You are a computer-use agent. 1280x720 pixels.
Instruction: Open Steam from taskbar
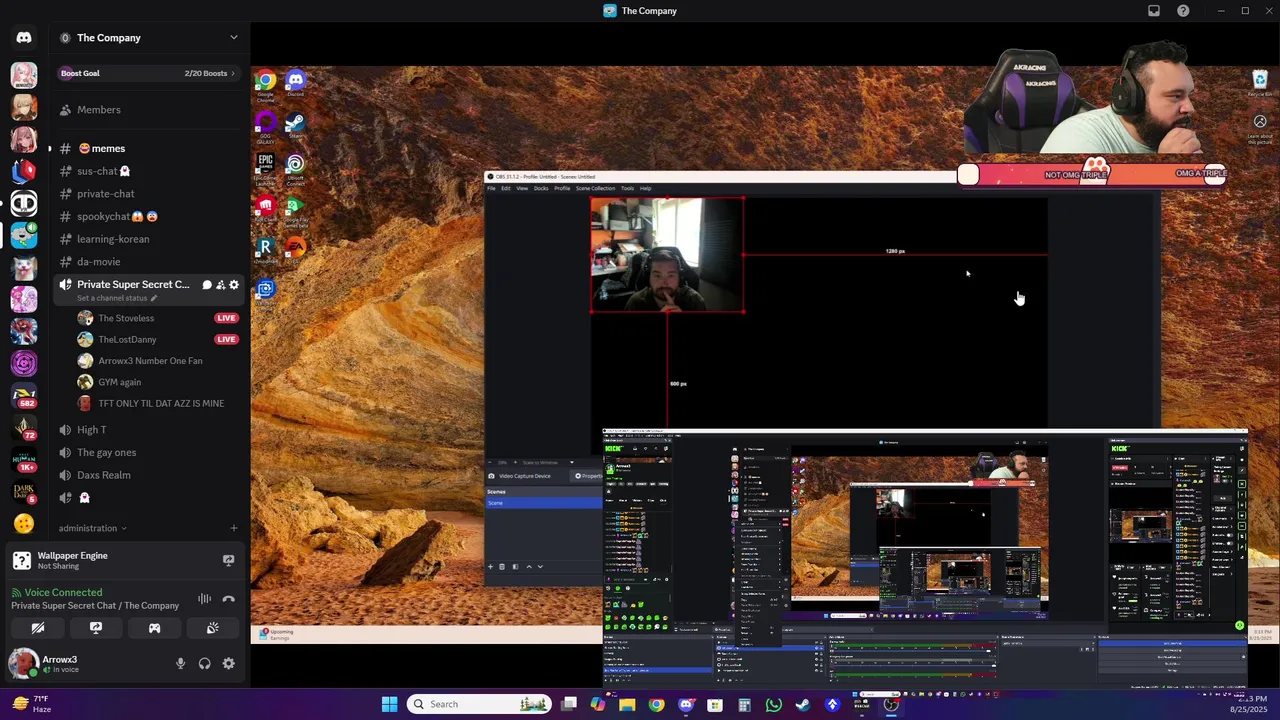click(802, 704)
